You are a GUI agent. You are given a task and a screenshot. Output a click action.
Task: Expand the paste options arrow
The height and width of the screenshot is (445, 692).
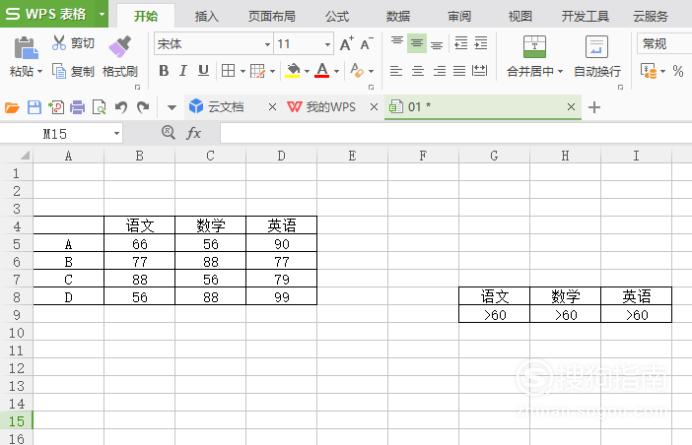tap(40, 71)
